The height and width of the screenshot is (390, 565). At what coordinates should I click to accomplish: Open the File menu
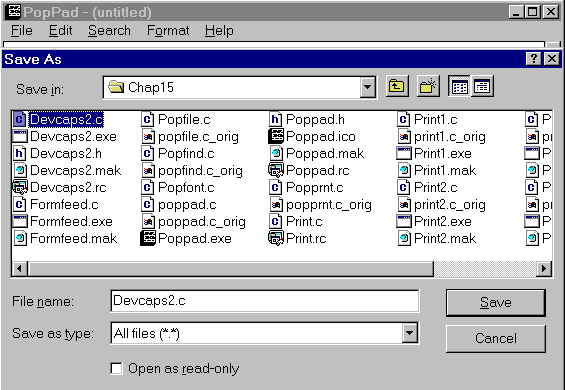pos(22,31)
